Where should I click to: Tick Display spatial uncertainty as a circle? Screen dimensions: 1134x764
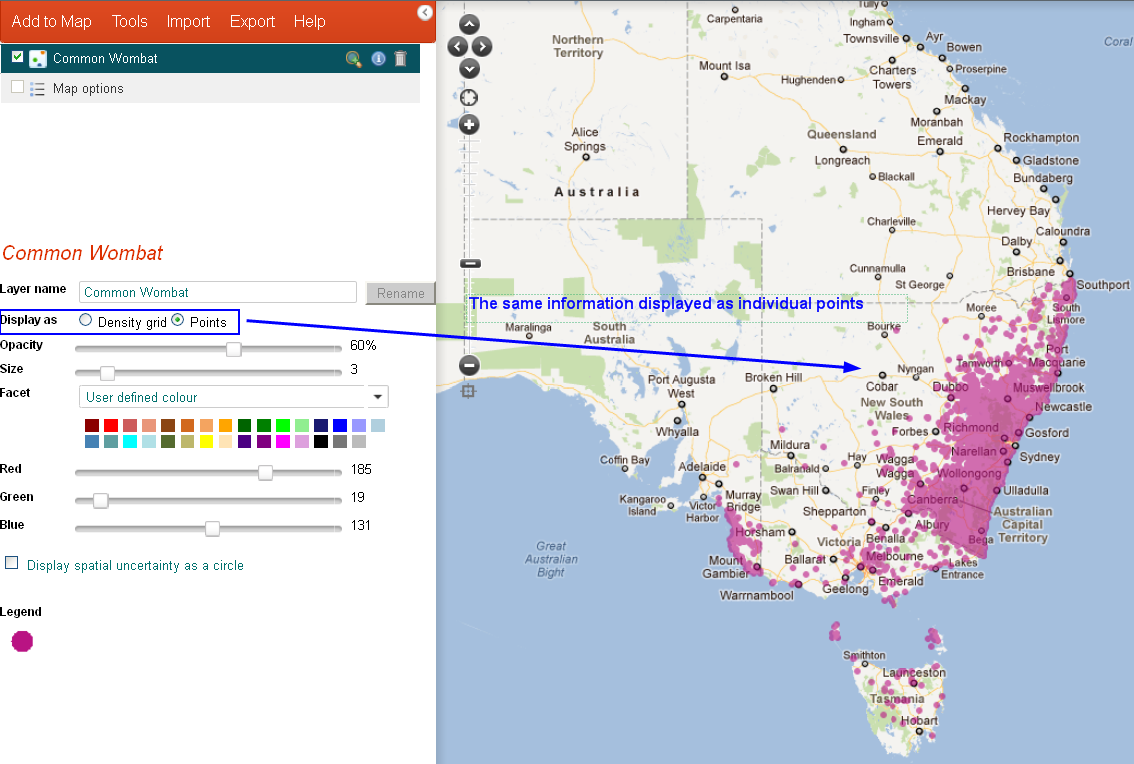tap(12, 563)
